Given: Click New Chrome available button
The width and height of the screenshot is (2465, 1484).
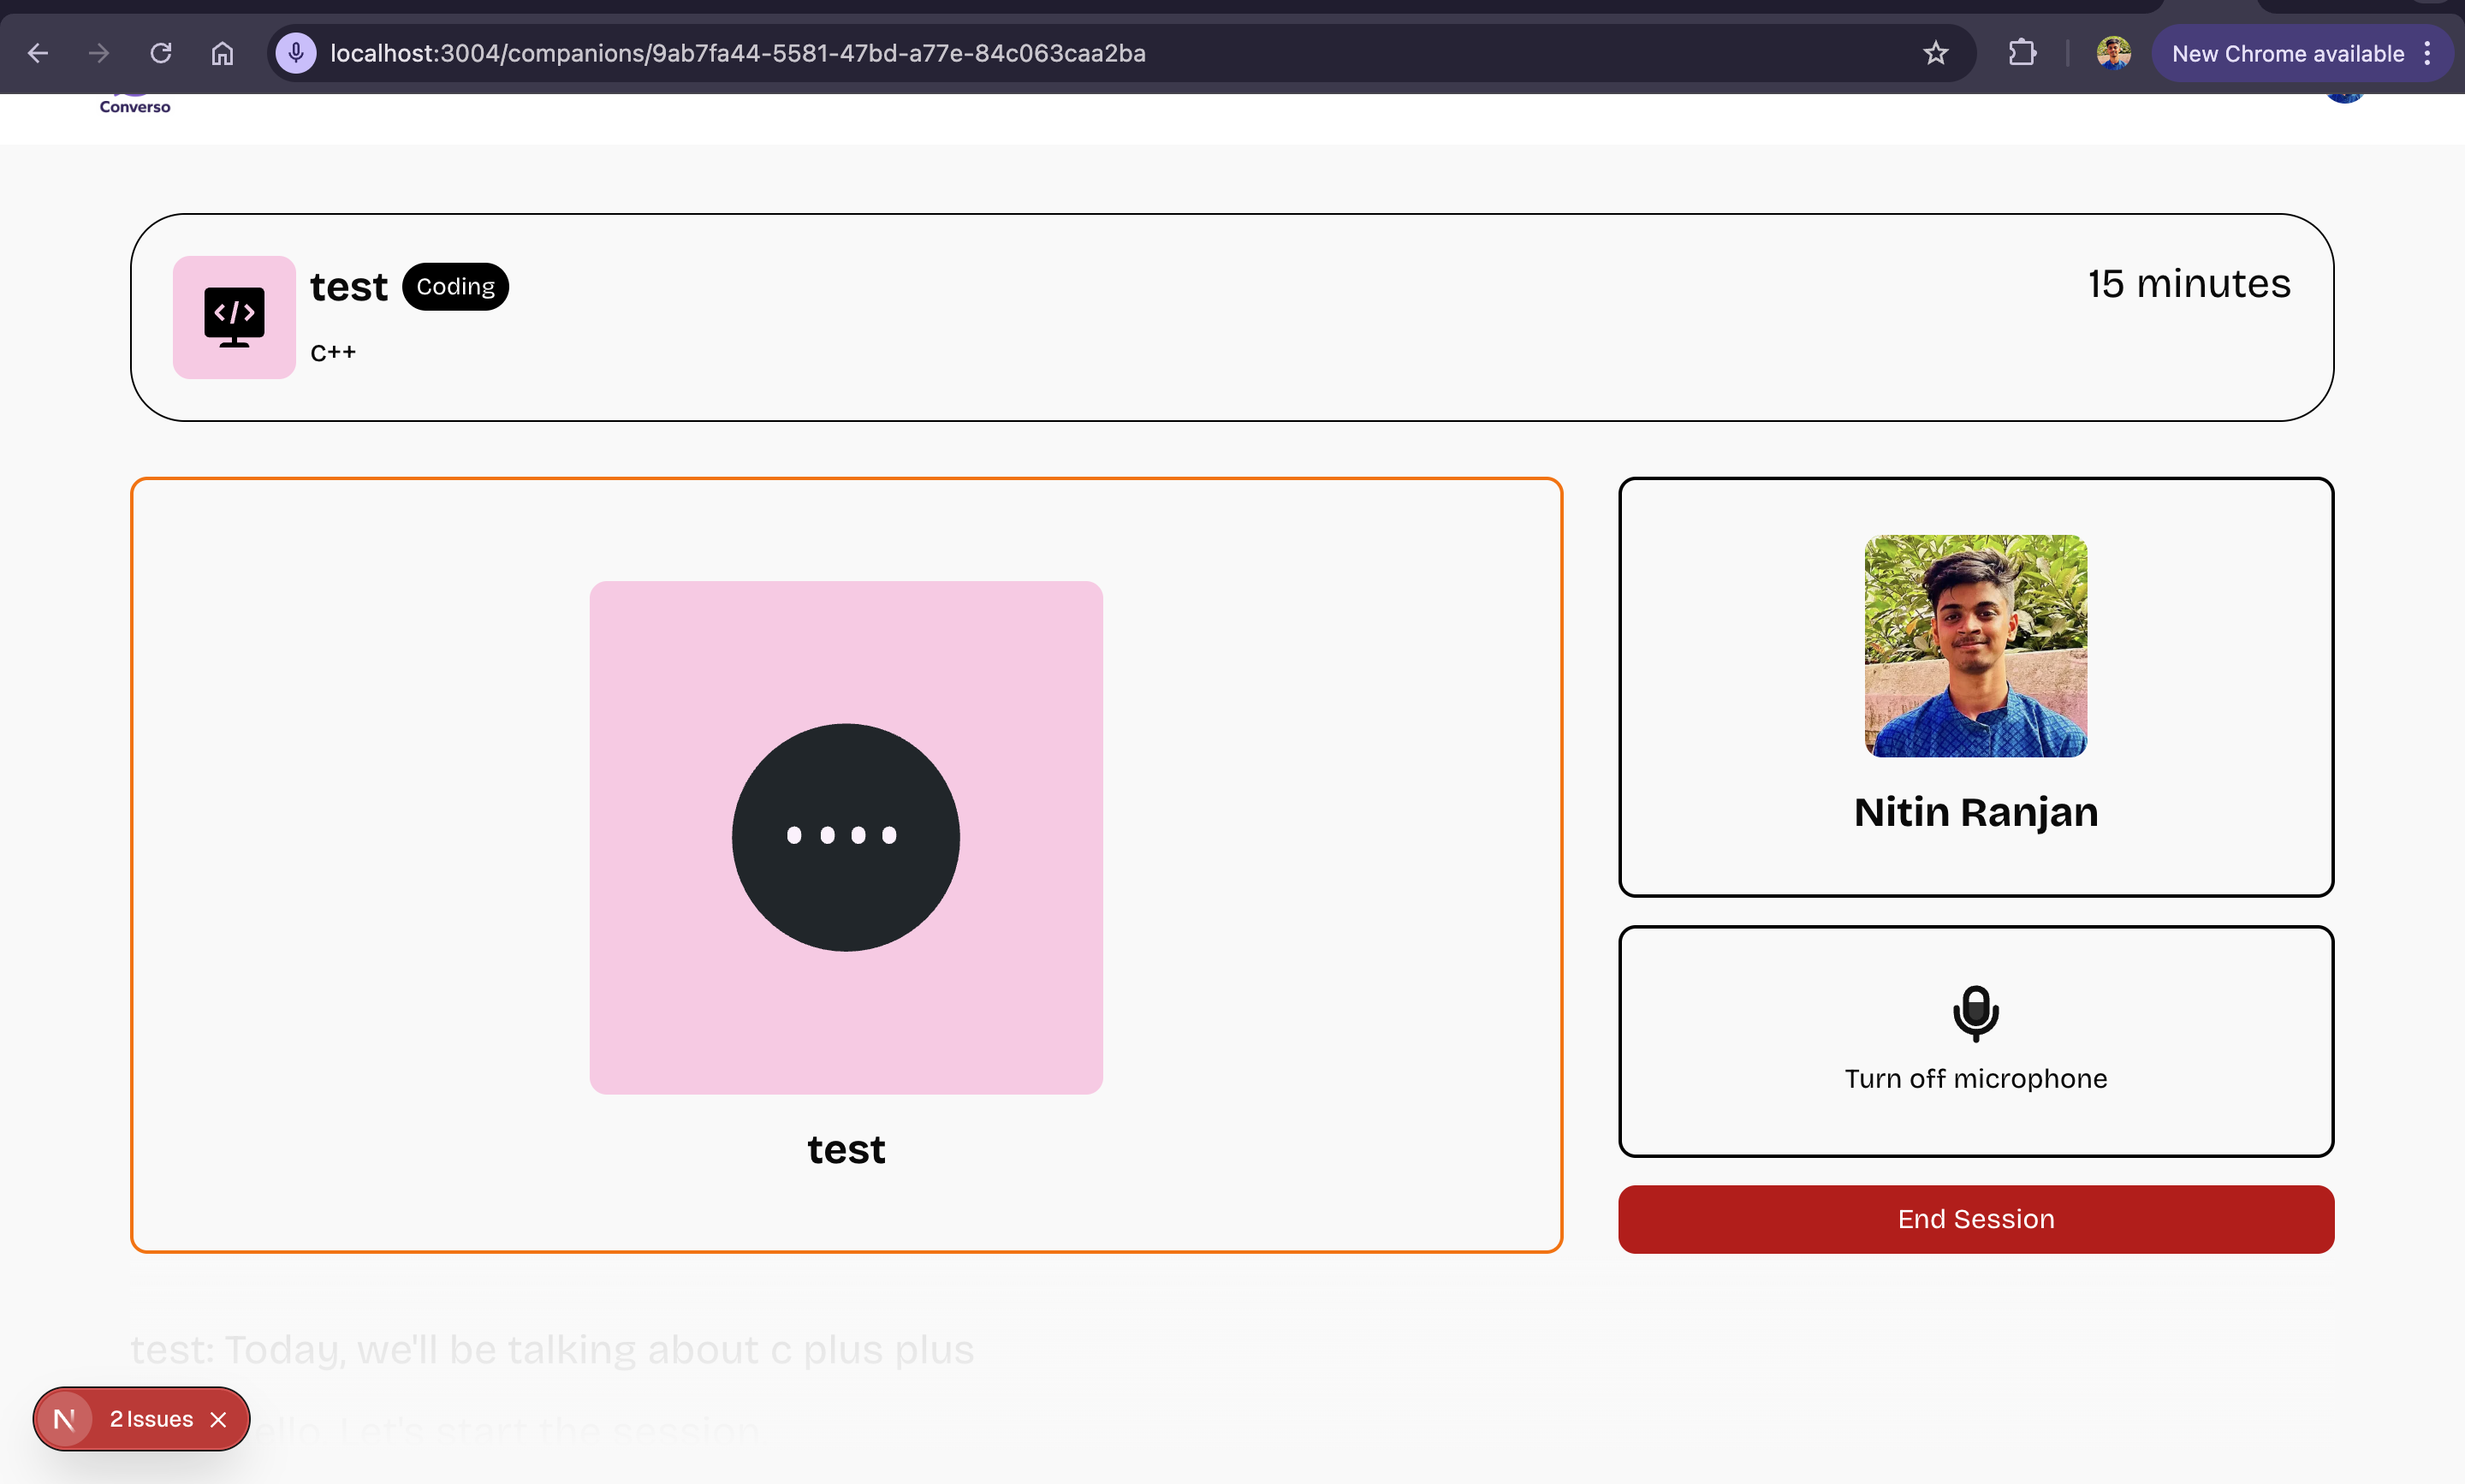Looking at the screenshot, I should pos(2287,54).
